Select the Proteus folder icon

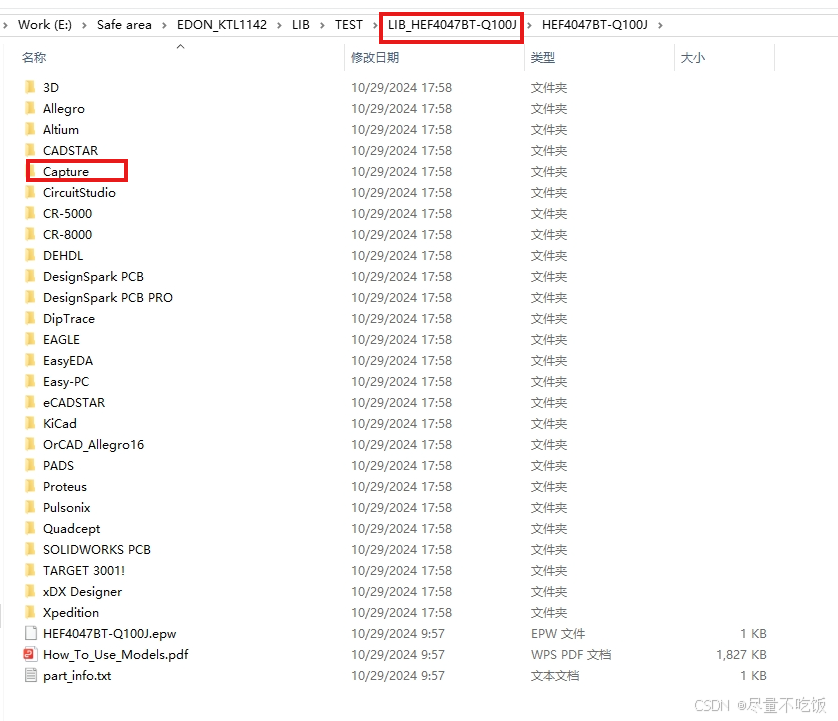30,486
